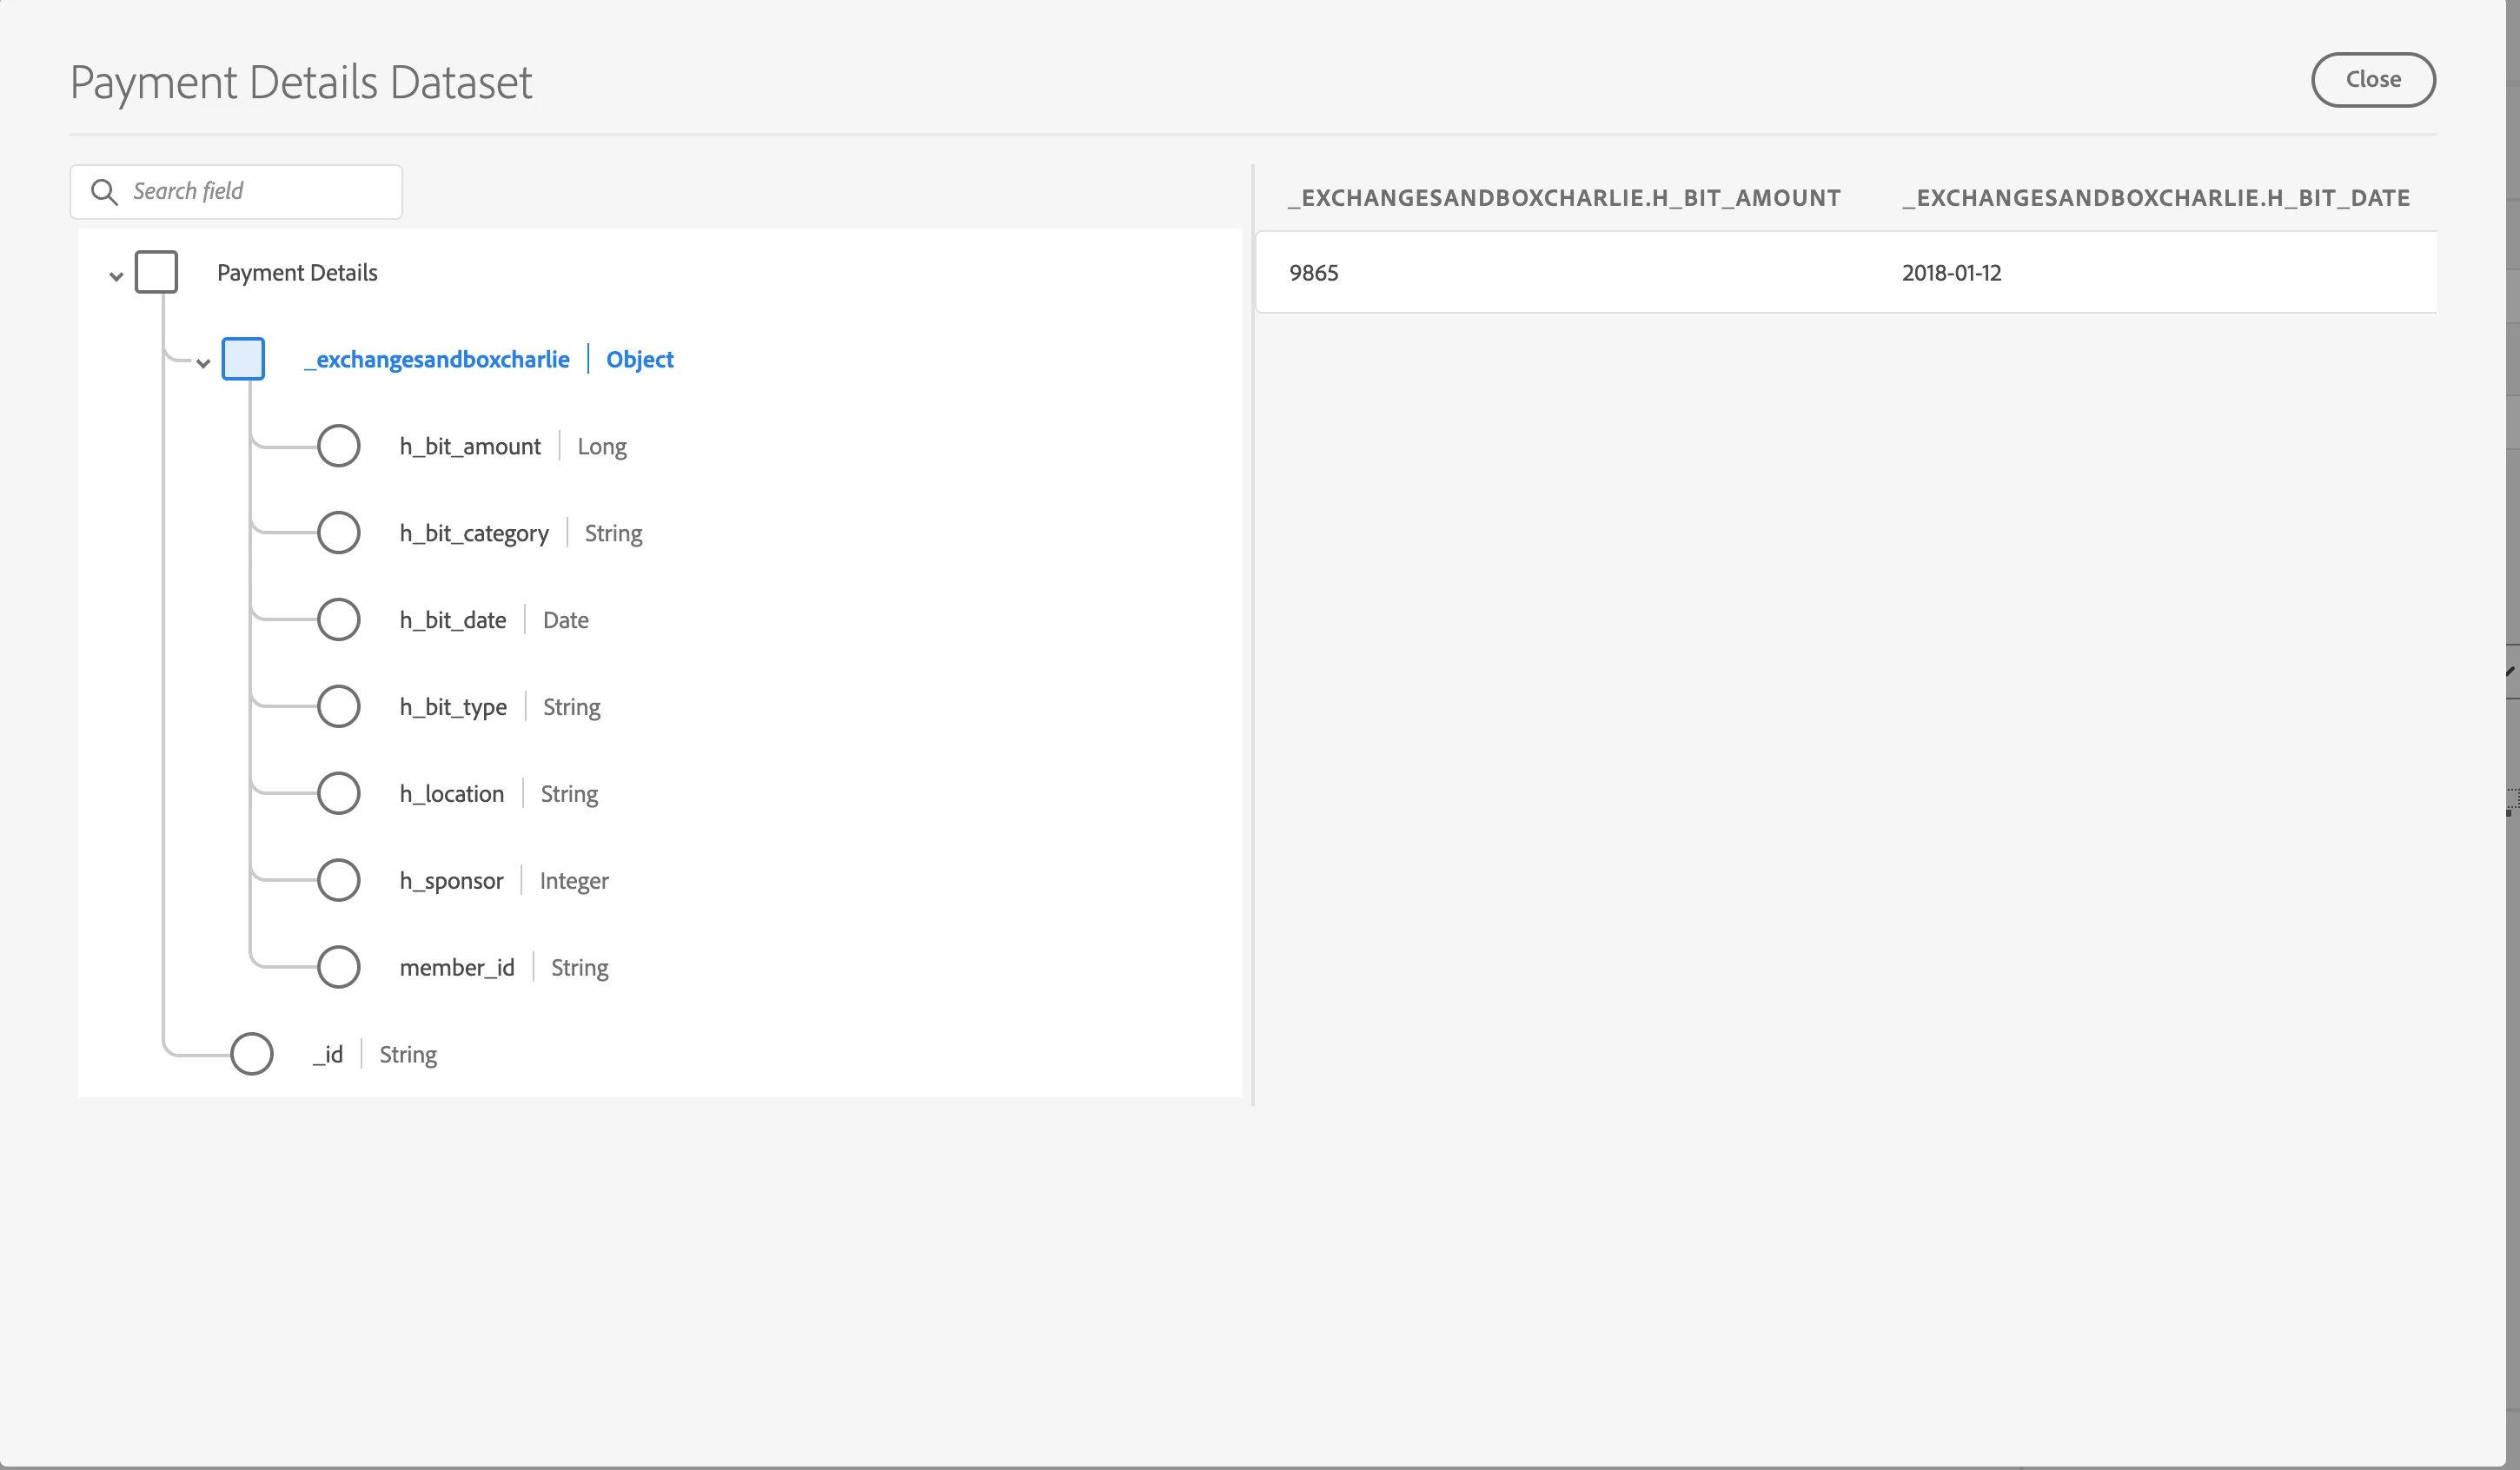Select the member_id radio button
2520x1470 pixels.
pos(338,968)
